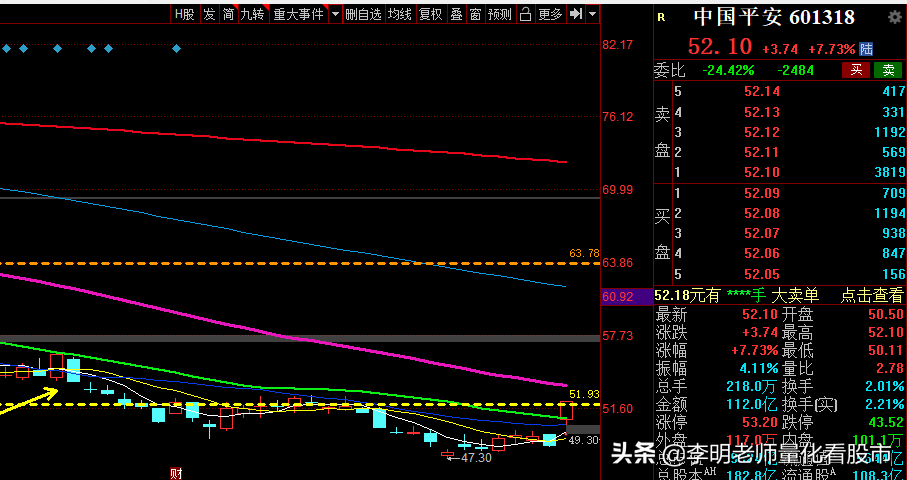
Task: Click the green 卖 sell button
Action: [x=888, y=70]
